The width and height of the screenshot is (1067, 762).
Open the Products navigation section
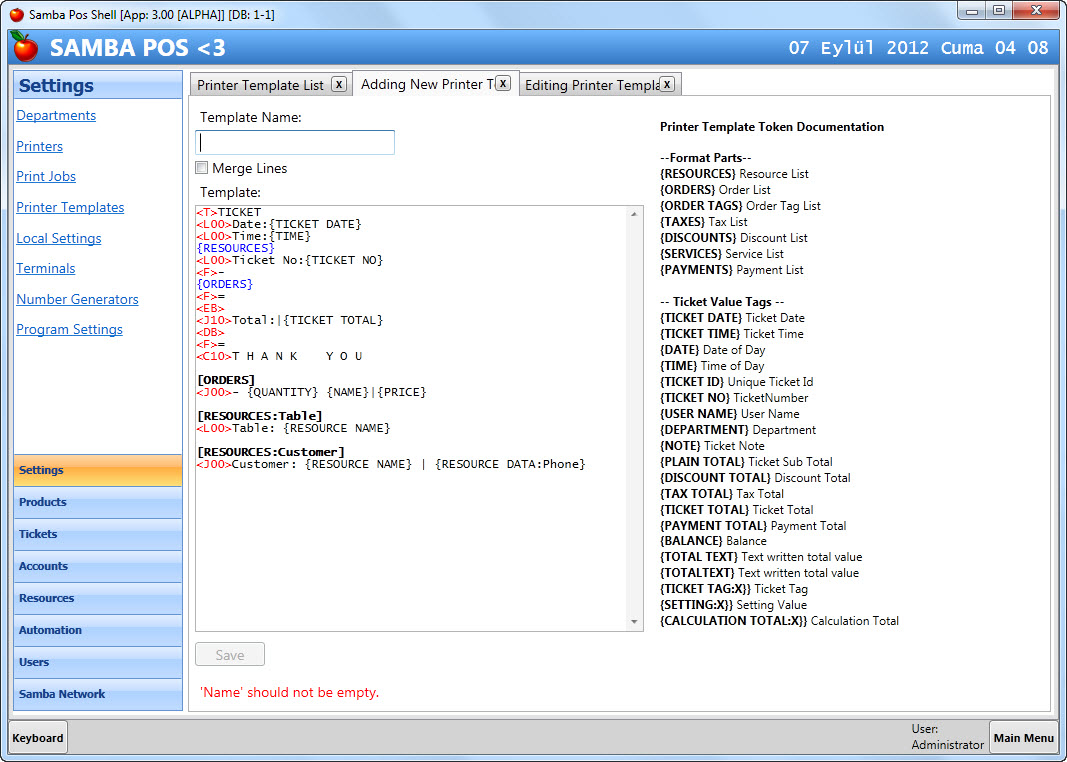pos(98,502)
